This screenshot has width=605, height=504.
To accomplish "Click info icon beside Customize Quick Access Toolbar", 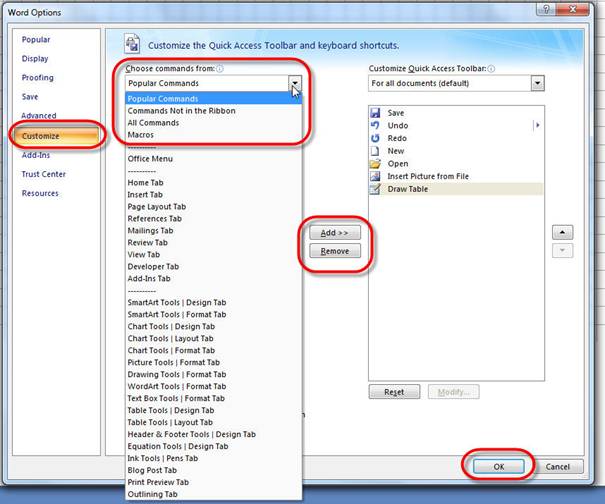I will click(491, 69).
